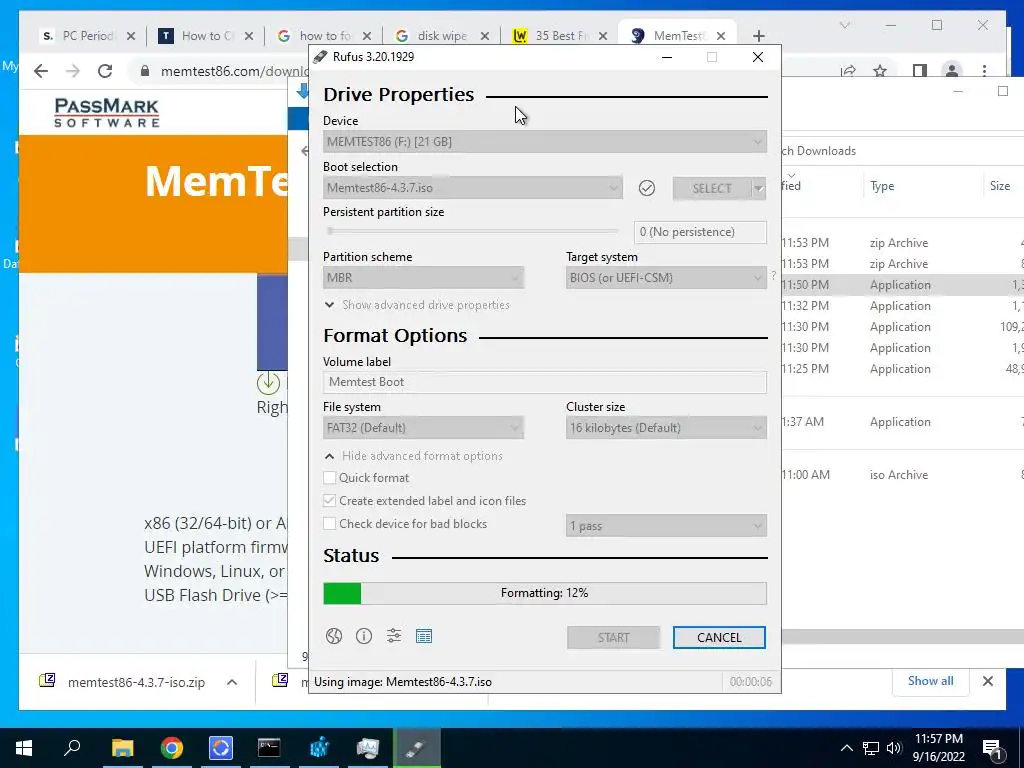Click PassMark Software logo
The width and height of the screenshot is (1024, 768).
pos(106,112)
